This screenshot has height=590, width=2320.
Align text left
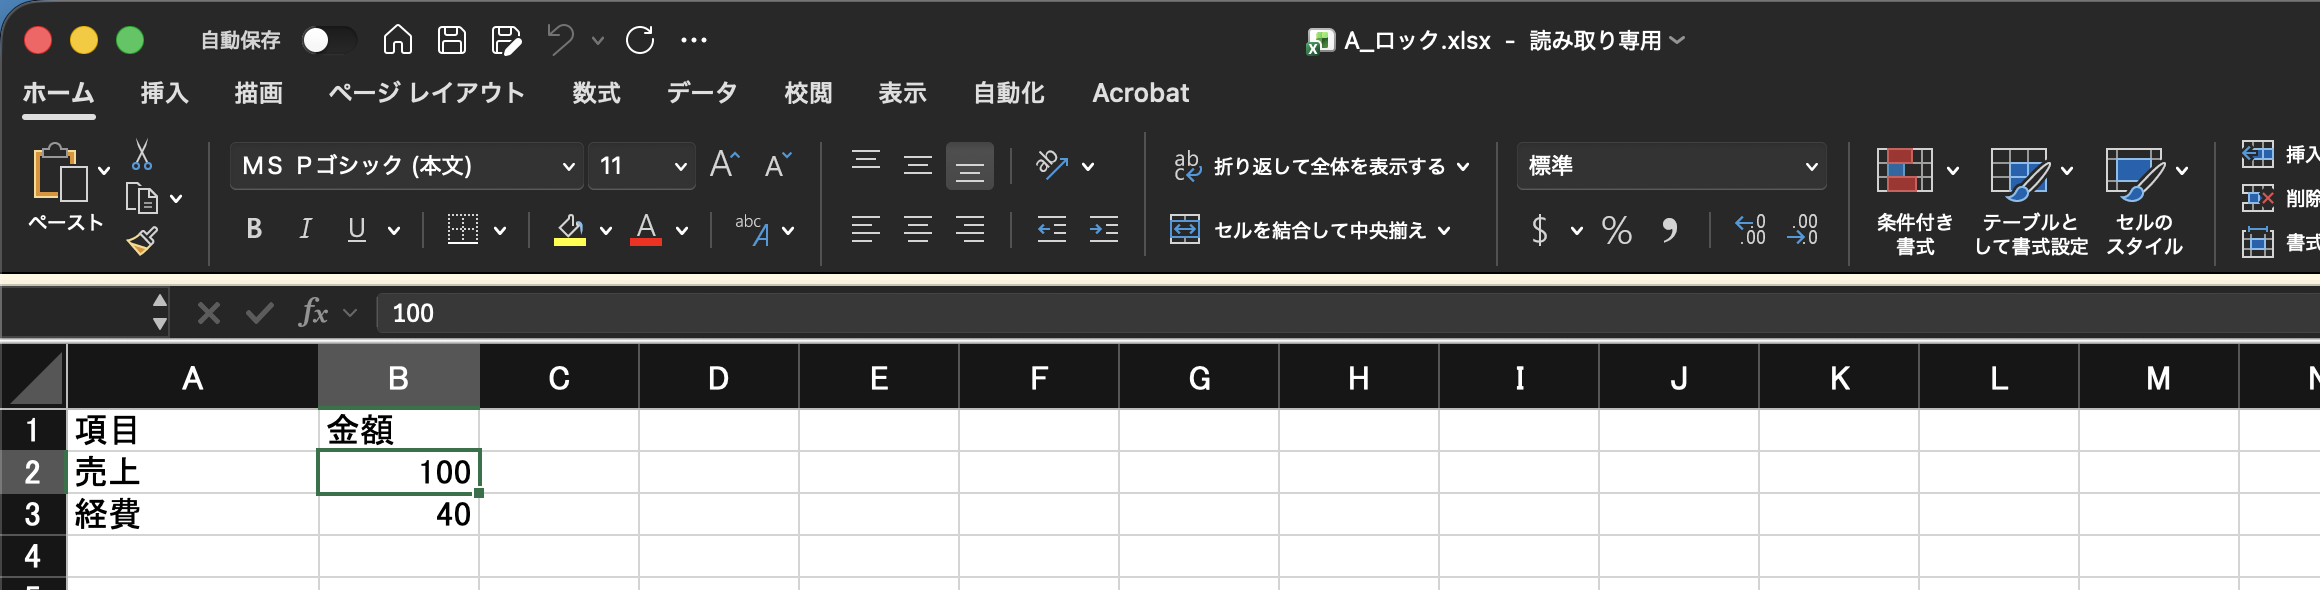click(x=866, y=230)
